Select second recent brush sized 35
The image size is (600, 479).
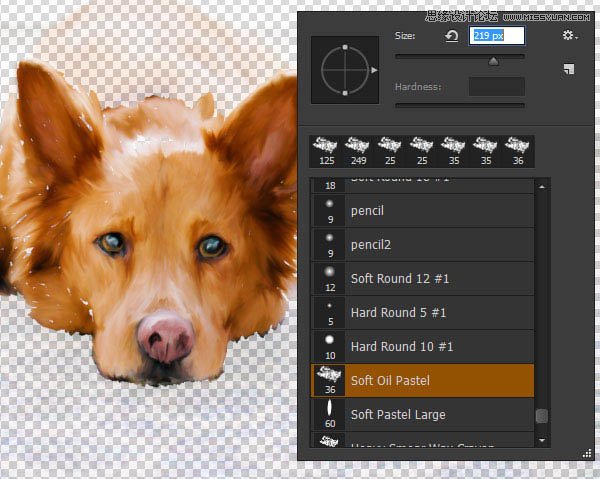pyautogui.click(x=486, y=152)
